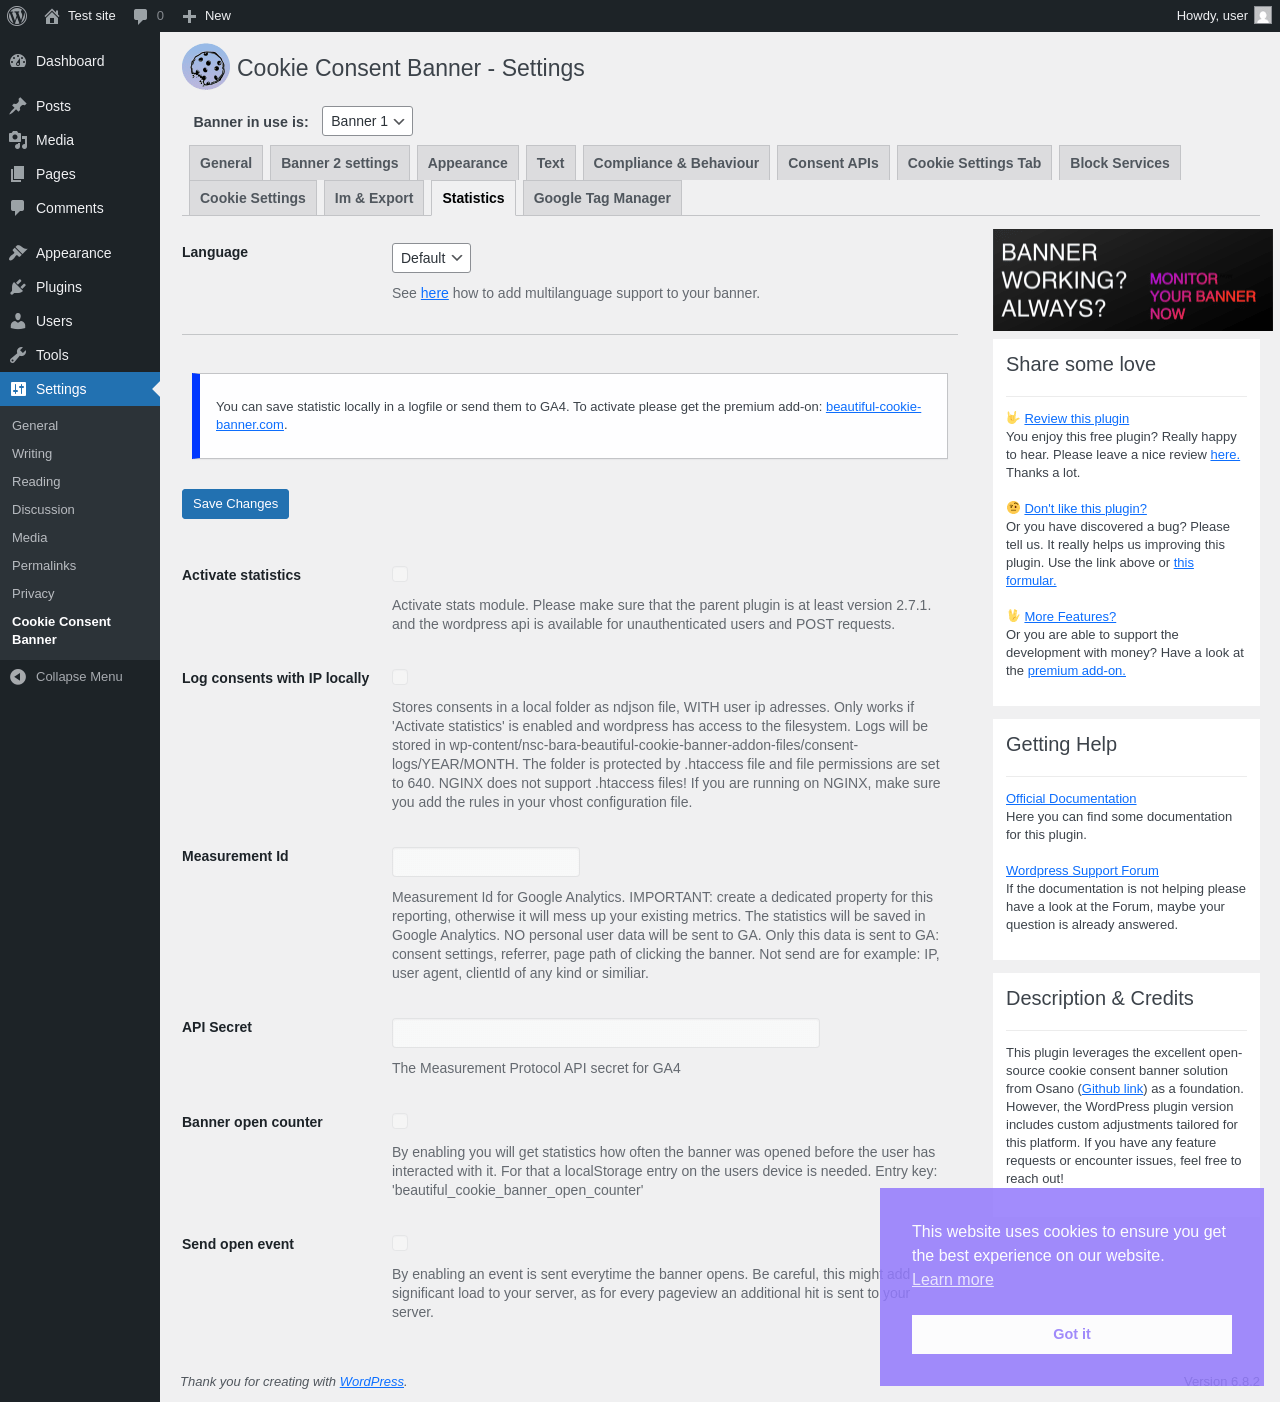The width and height of the screenshot is (1280, 1402).
Task: Open the Official Documentation link
Action: click(x=1071, y=799)
